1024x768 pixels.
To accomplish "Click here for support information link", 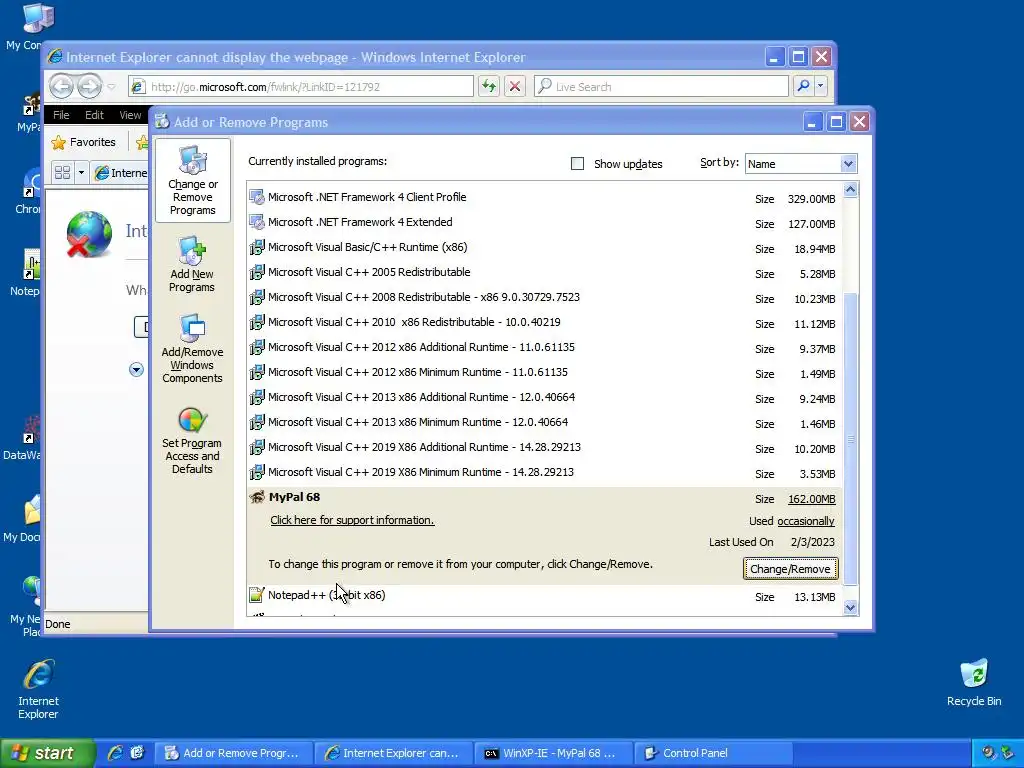I will 352,520.
